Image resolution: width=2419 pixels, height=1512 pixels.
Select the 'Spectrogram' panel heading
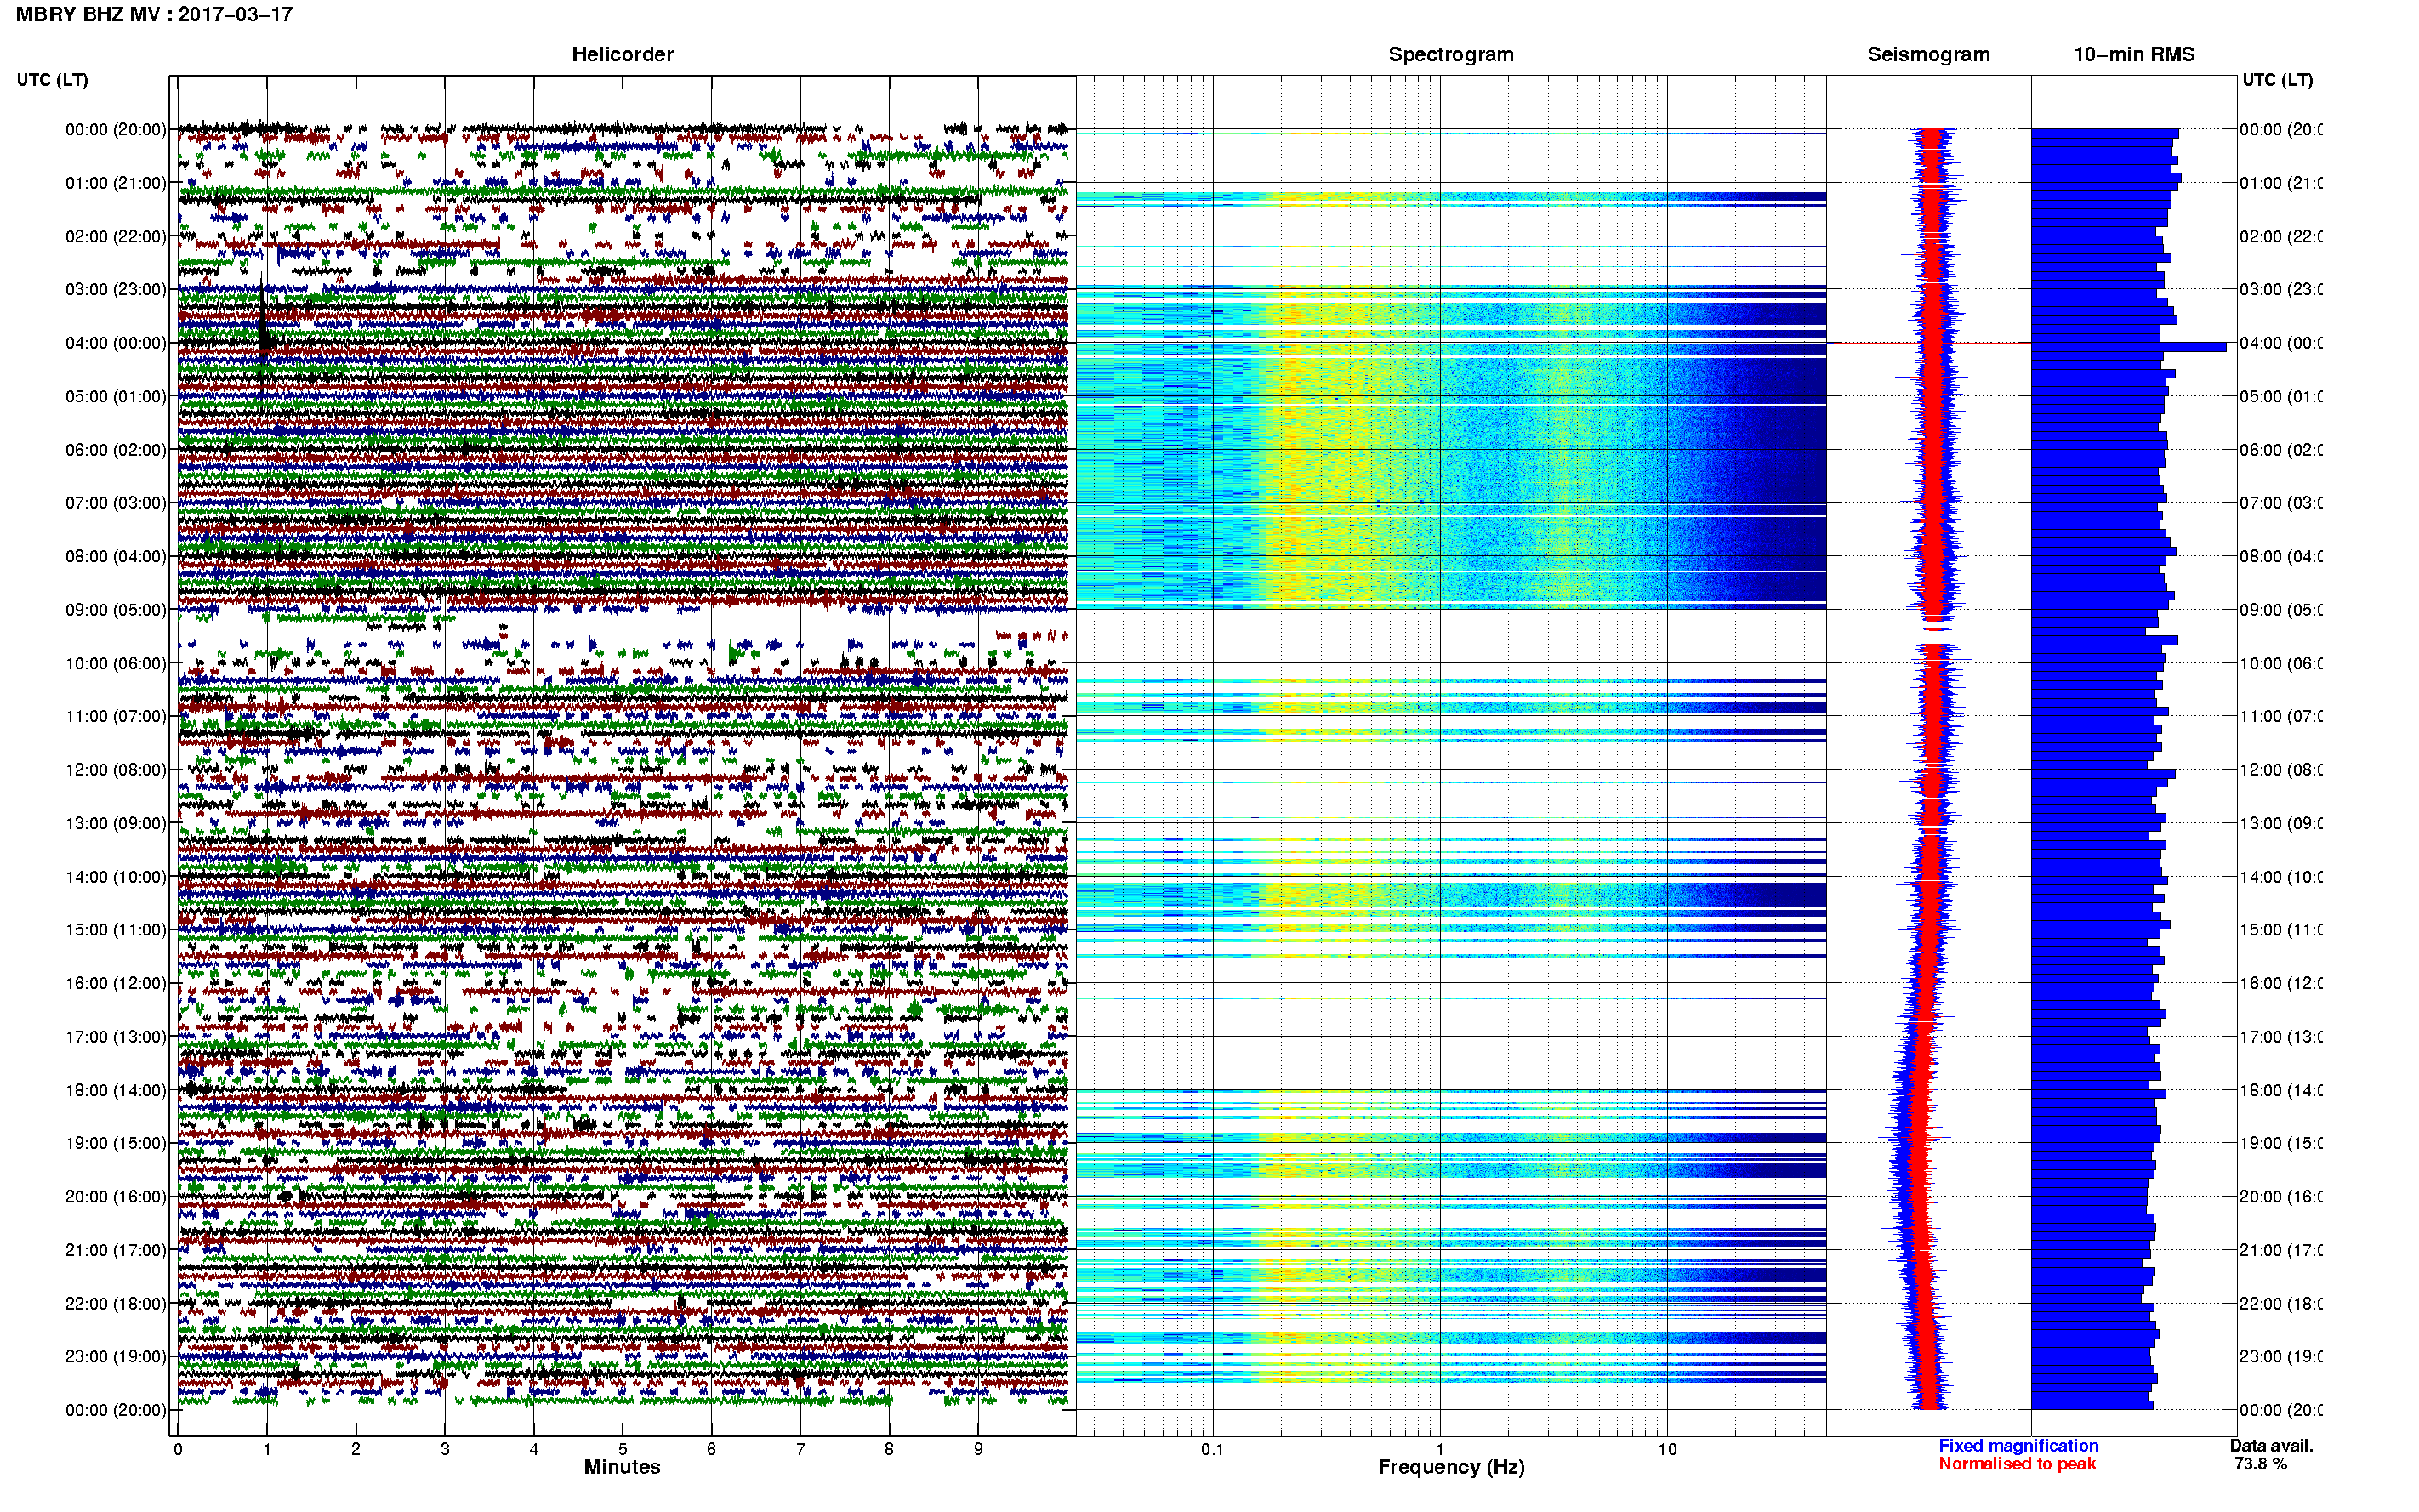(1451, 54)
